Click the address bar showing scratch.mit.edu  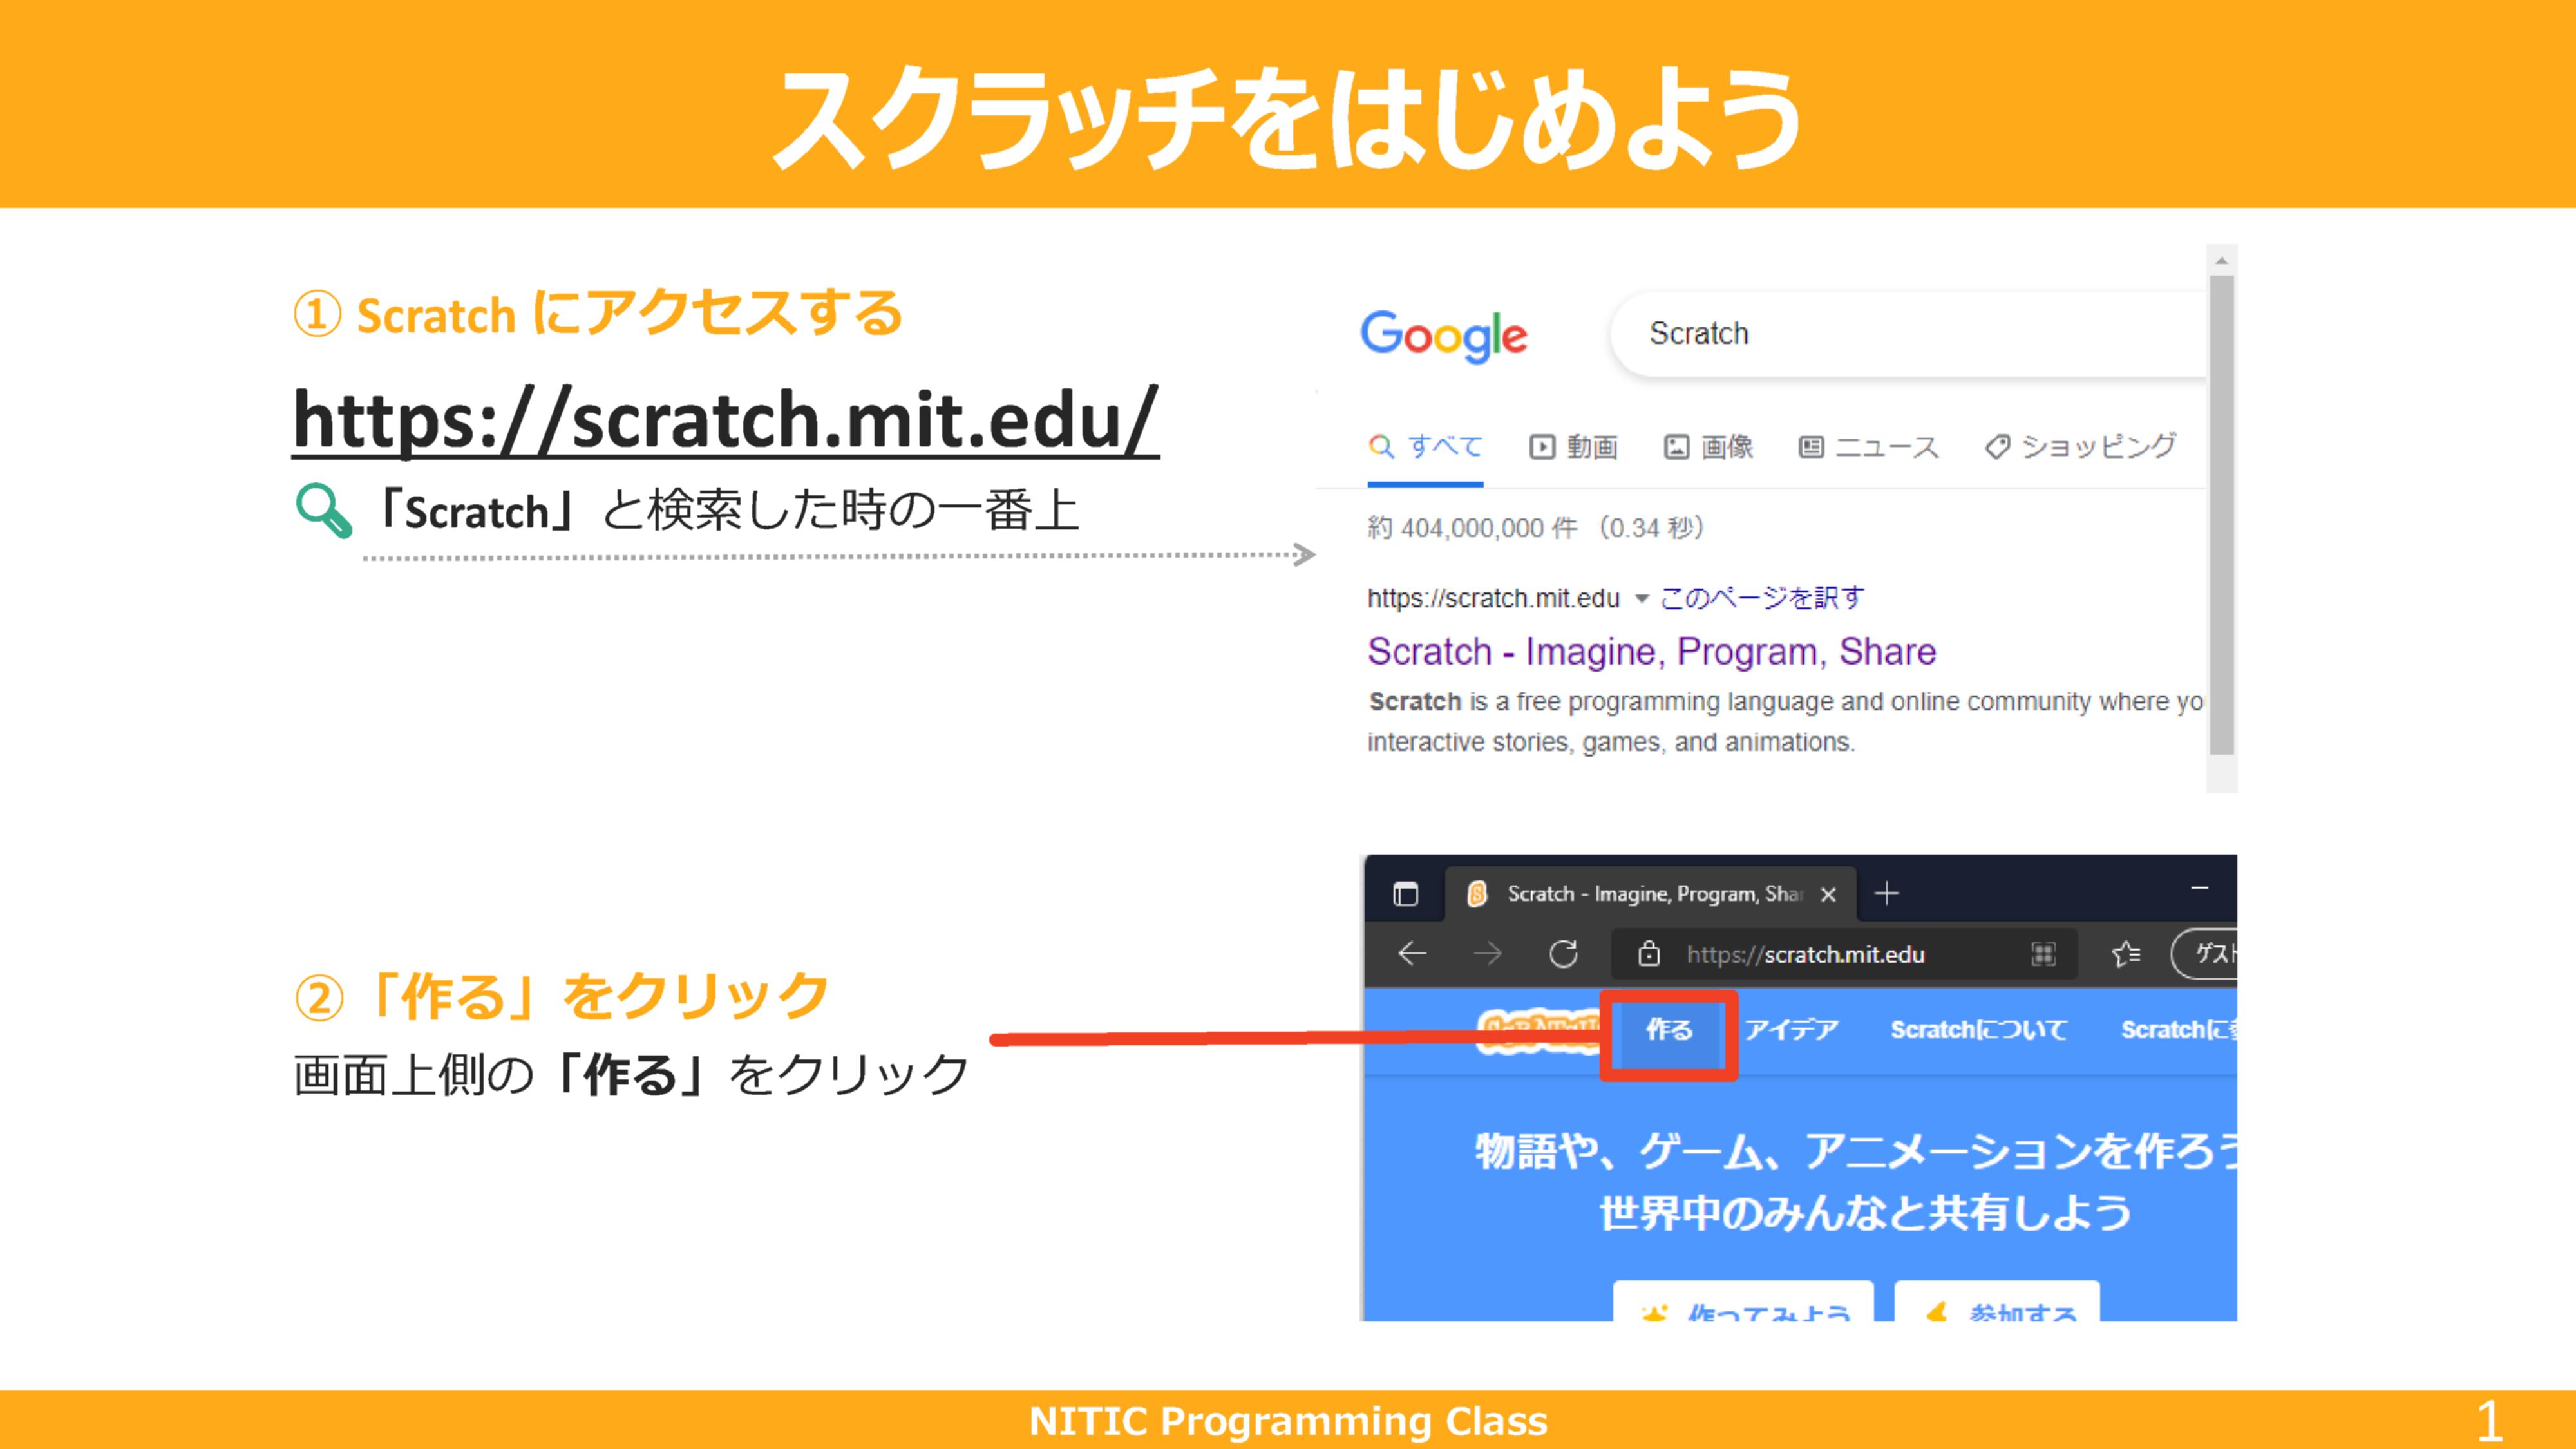1843,954
